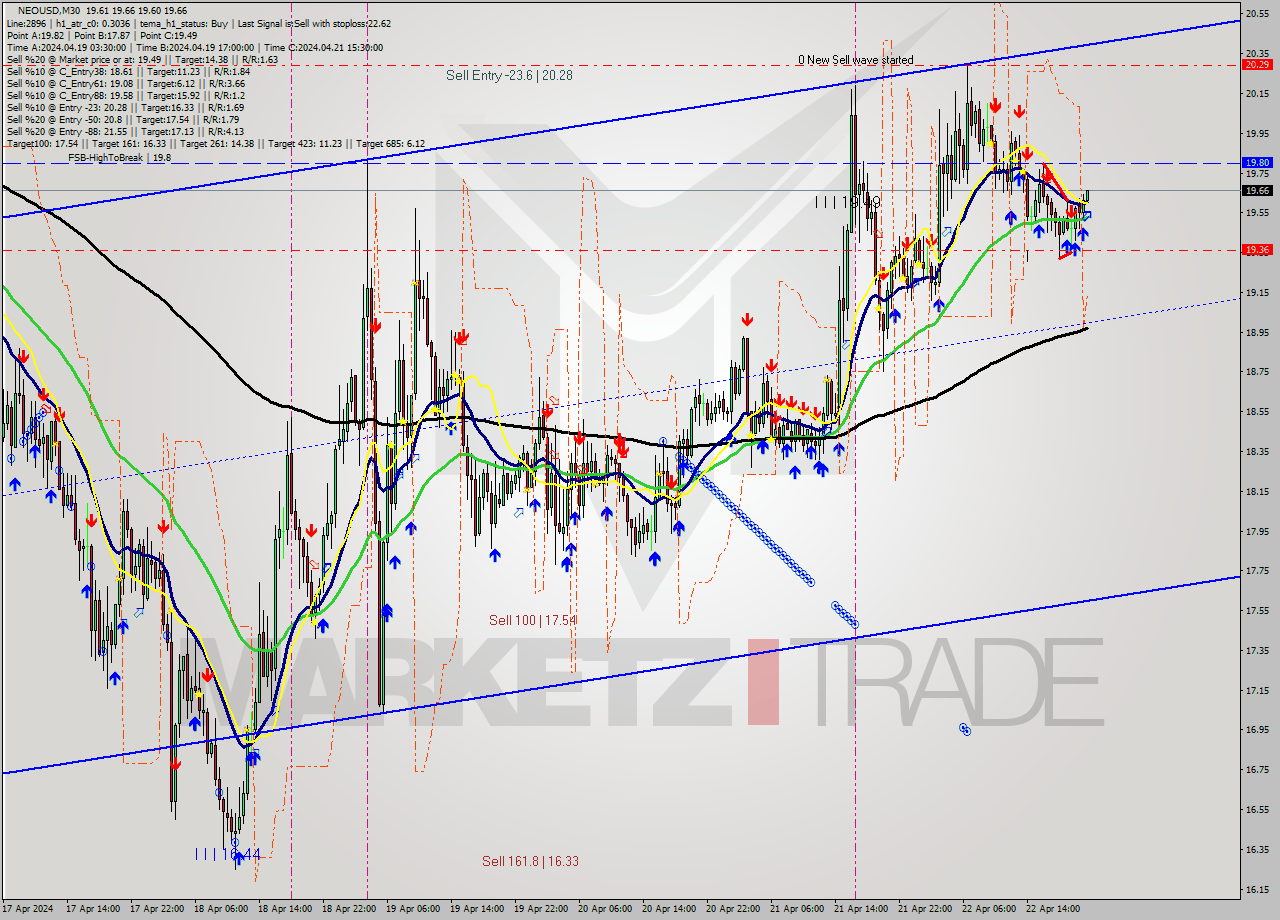Select the 18.75 price axis value
Screen dimensions: 1280x920
click(1257, 372)
